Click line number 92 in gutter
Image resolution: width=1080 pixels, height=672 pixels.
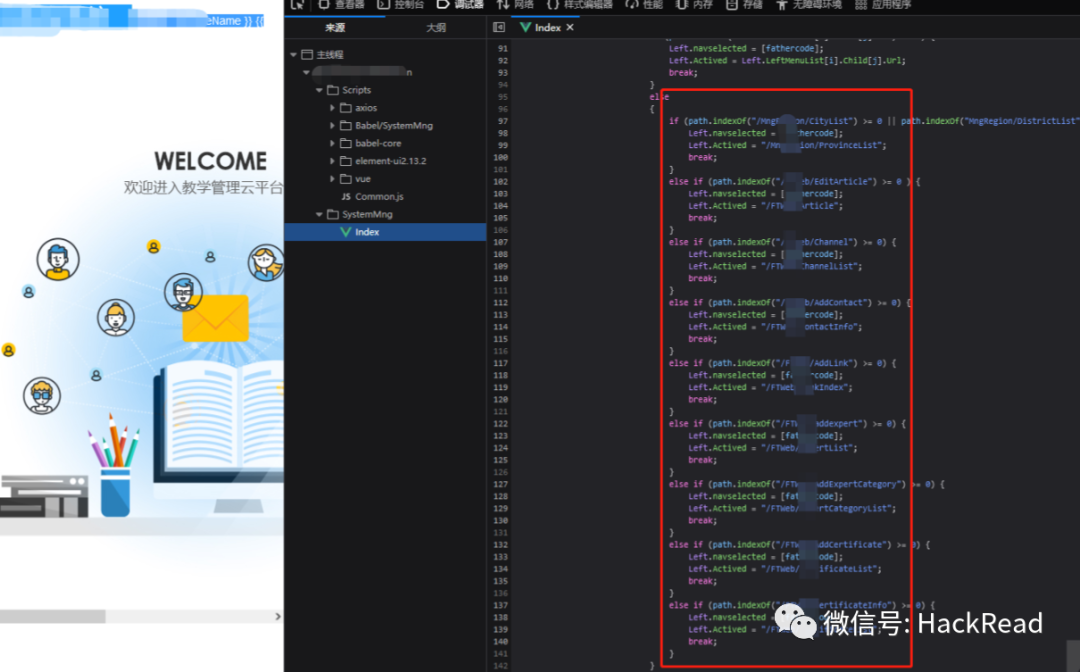pyautogui.click(x=502, y=61)
